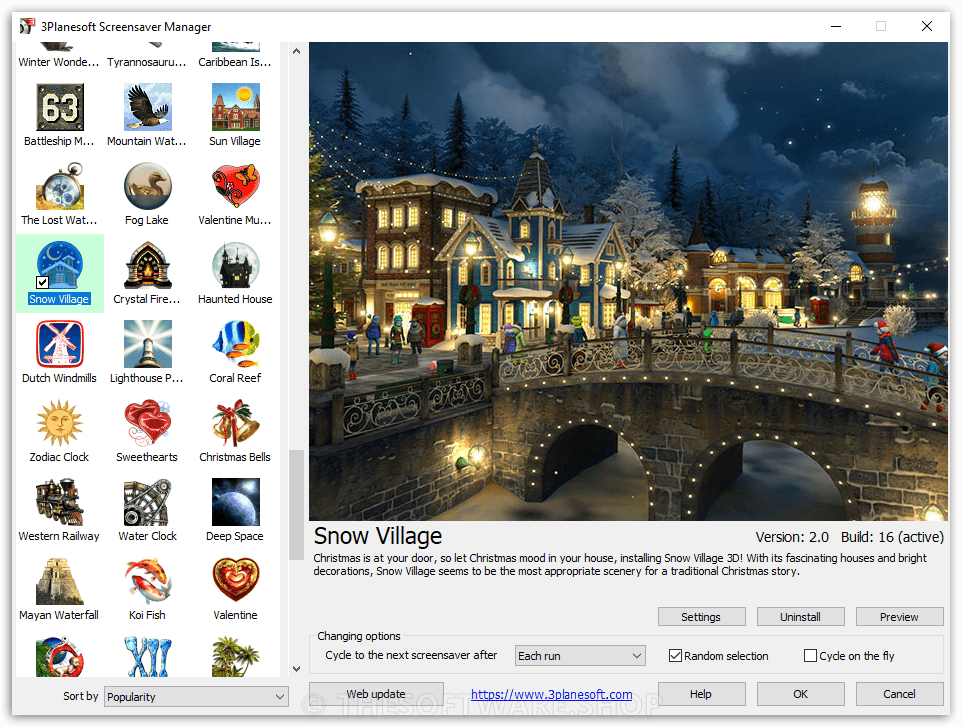This screenshot has width=962, height=727.
Task: Pick the Deep Space planet icon
Action: 236,502
